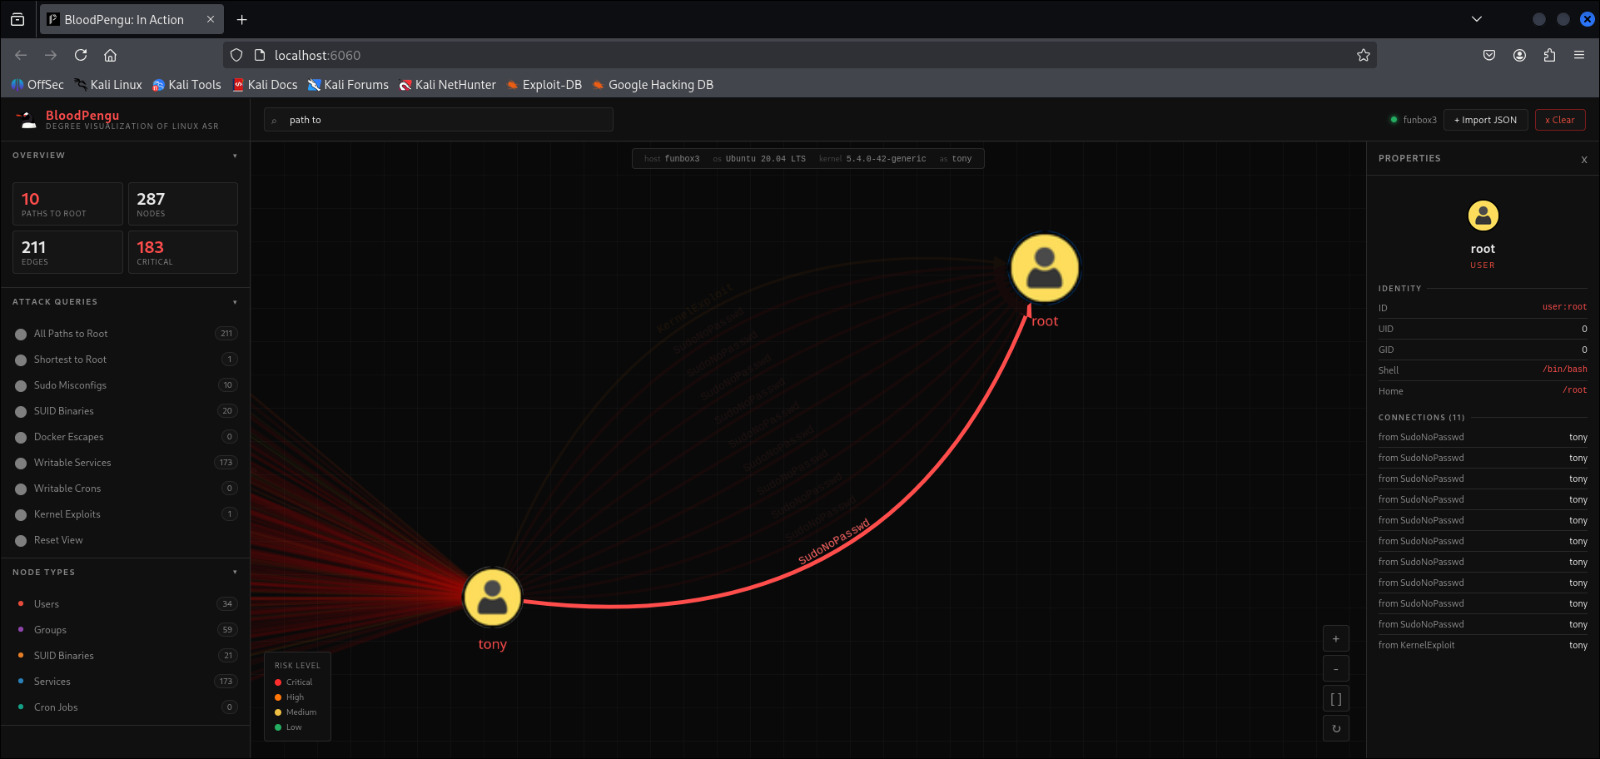Open Firefox account profile icon
The height and width of the screenshot is (759, 1600).
click(1519, 55)
